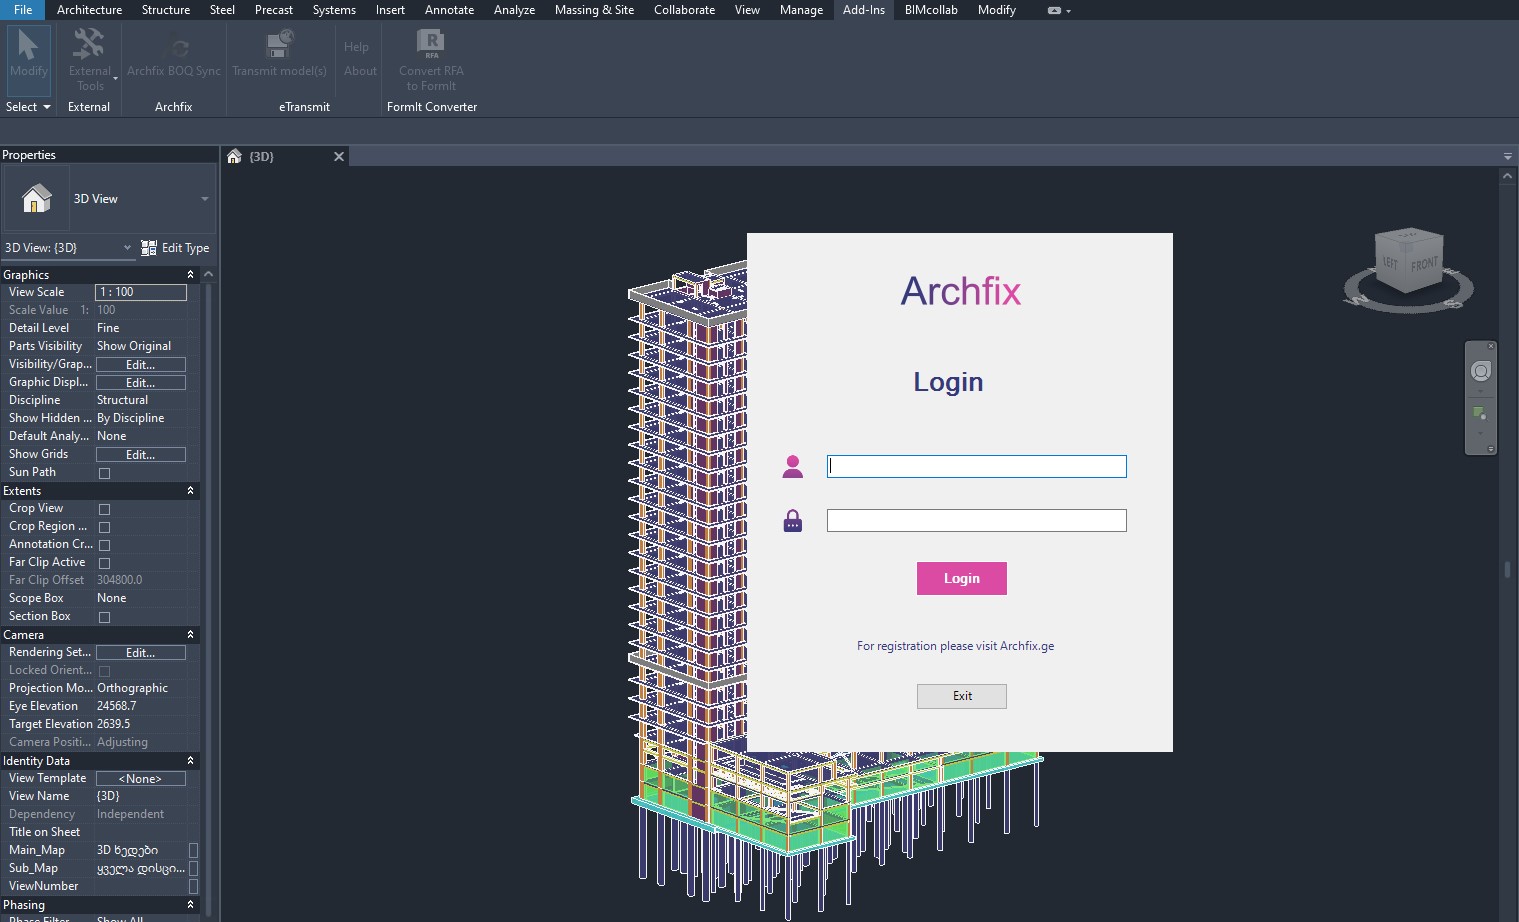
Task: Click Rendering Settings Edit button
Action: click(141, 653)
